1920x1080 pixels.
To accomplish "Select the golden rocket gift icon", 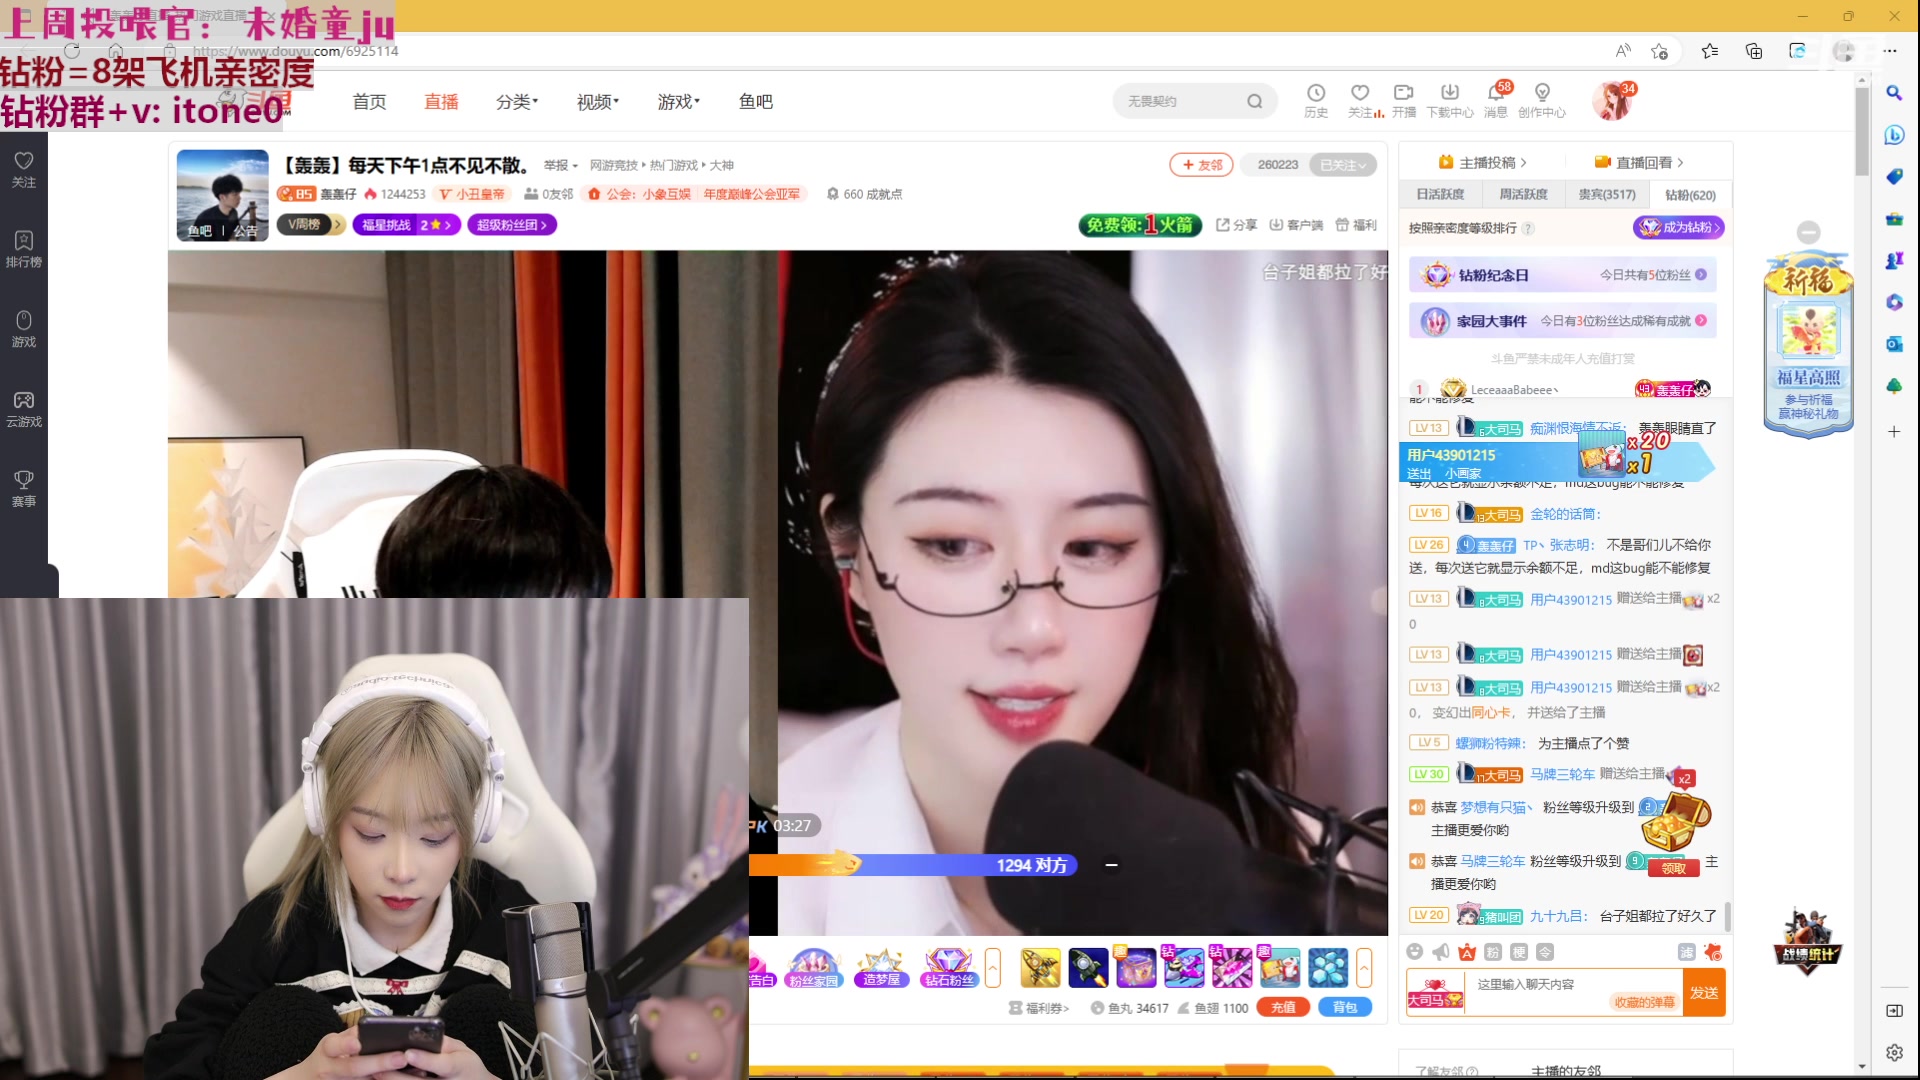I will (x=1039, y=968).
